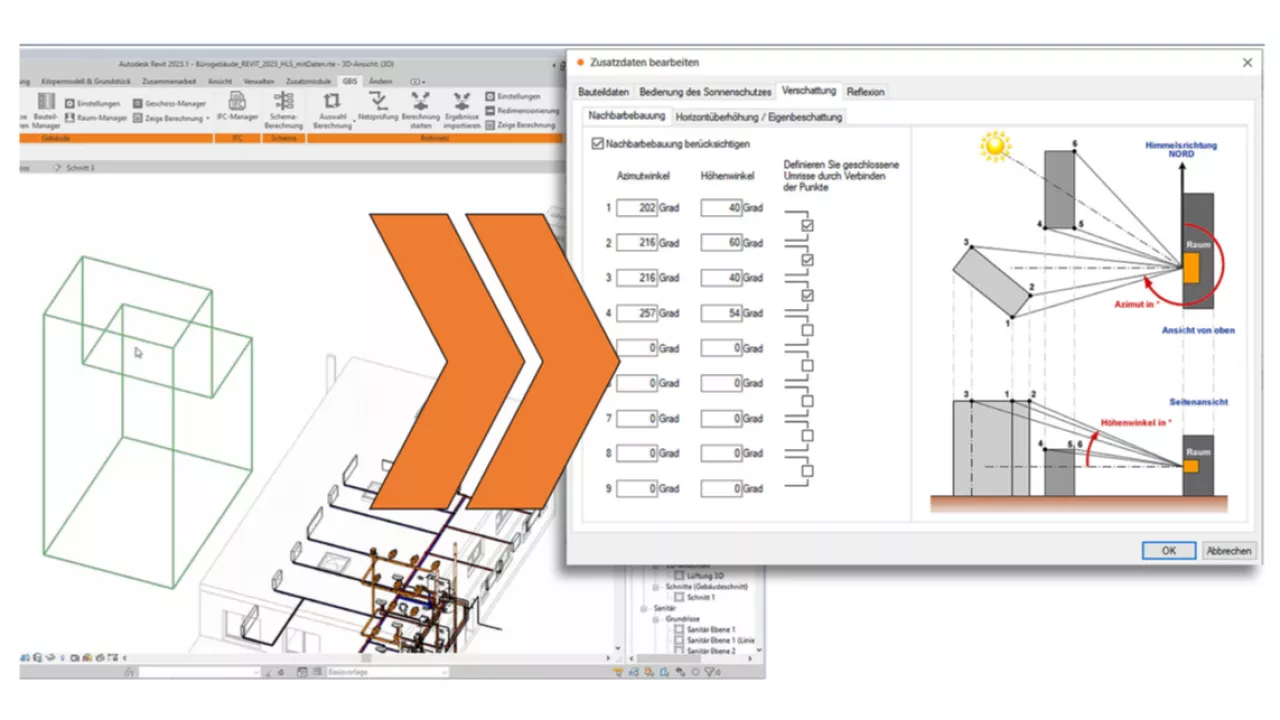Select Schnitt 1 in the project browser
Image resolution: width=1280 pixels, height=720 pixels.
click(x=701, y=597)
